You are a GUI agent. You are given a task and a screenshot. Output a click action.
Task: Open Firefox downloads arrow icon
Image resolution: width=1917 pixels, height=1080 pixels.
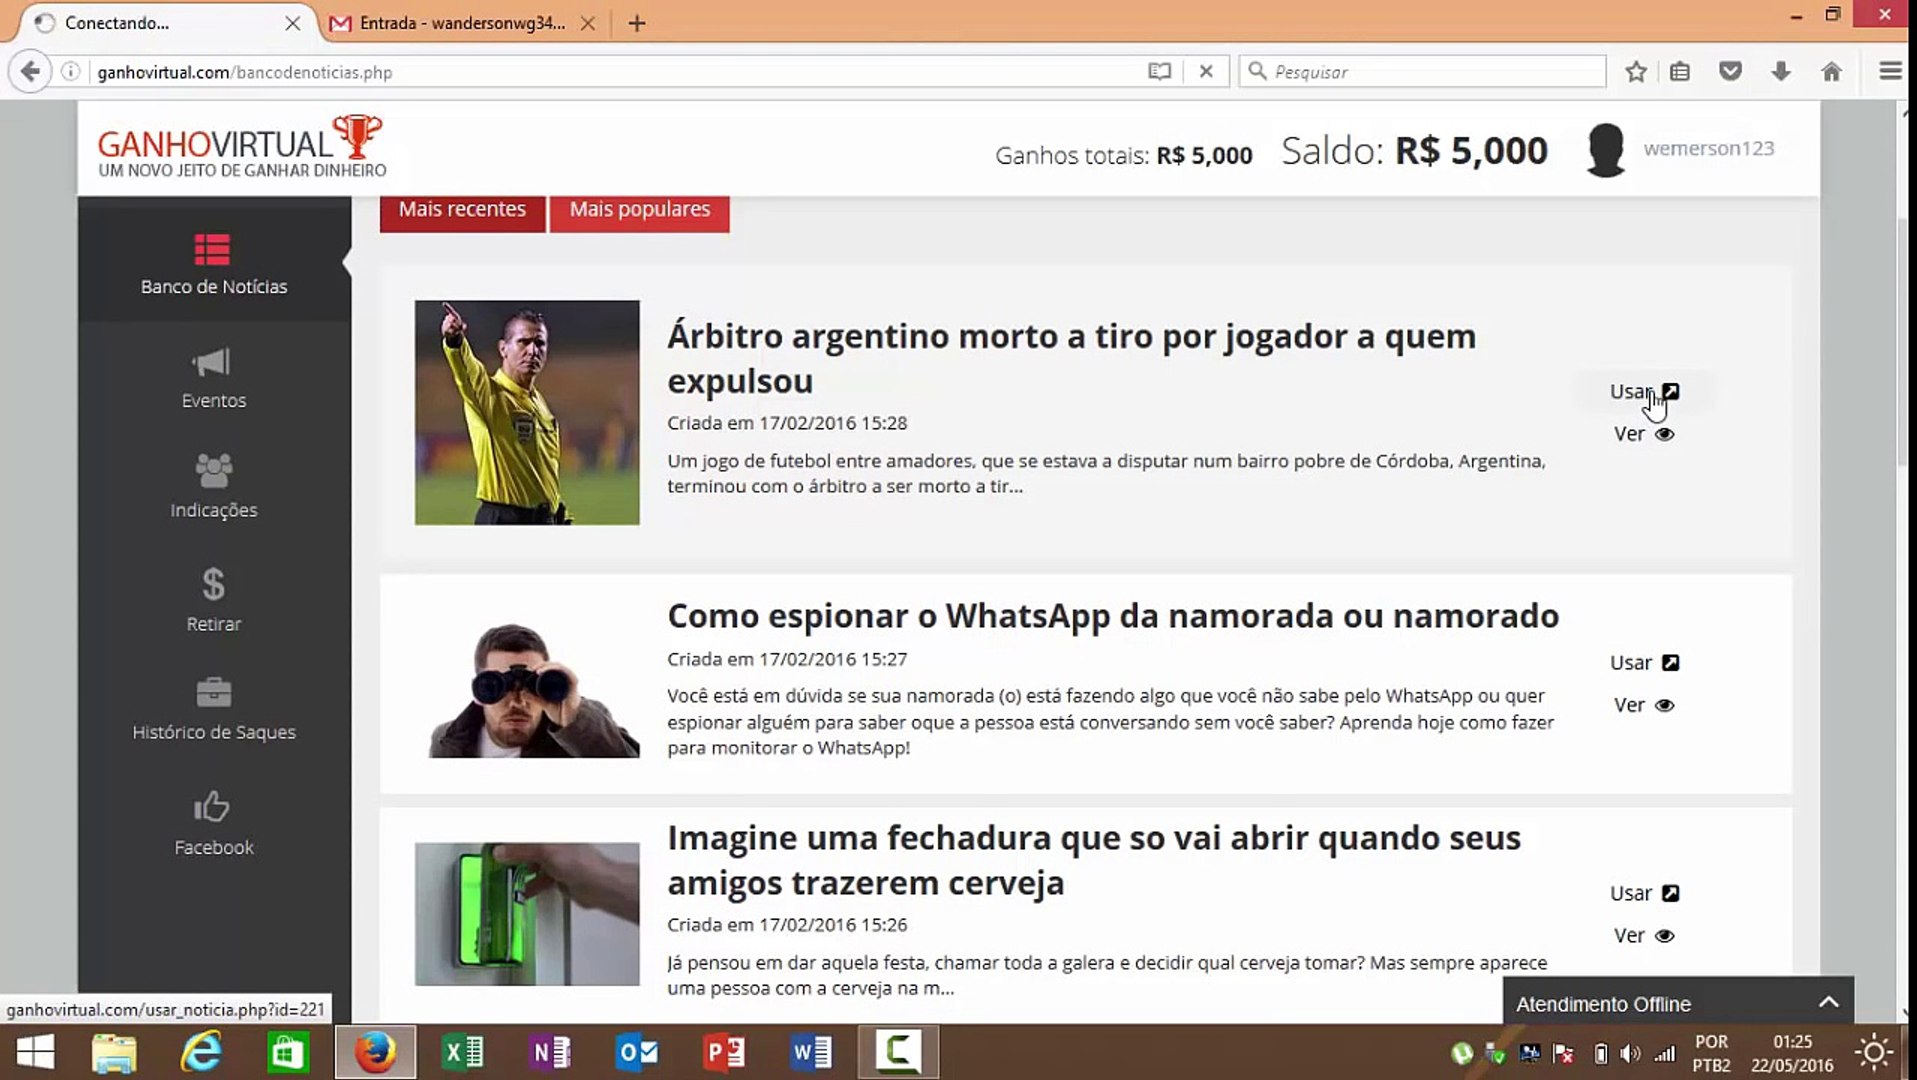(1781, 71)
